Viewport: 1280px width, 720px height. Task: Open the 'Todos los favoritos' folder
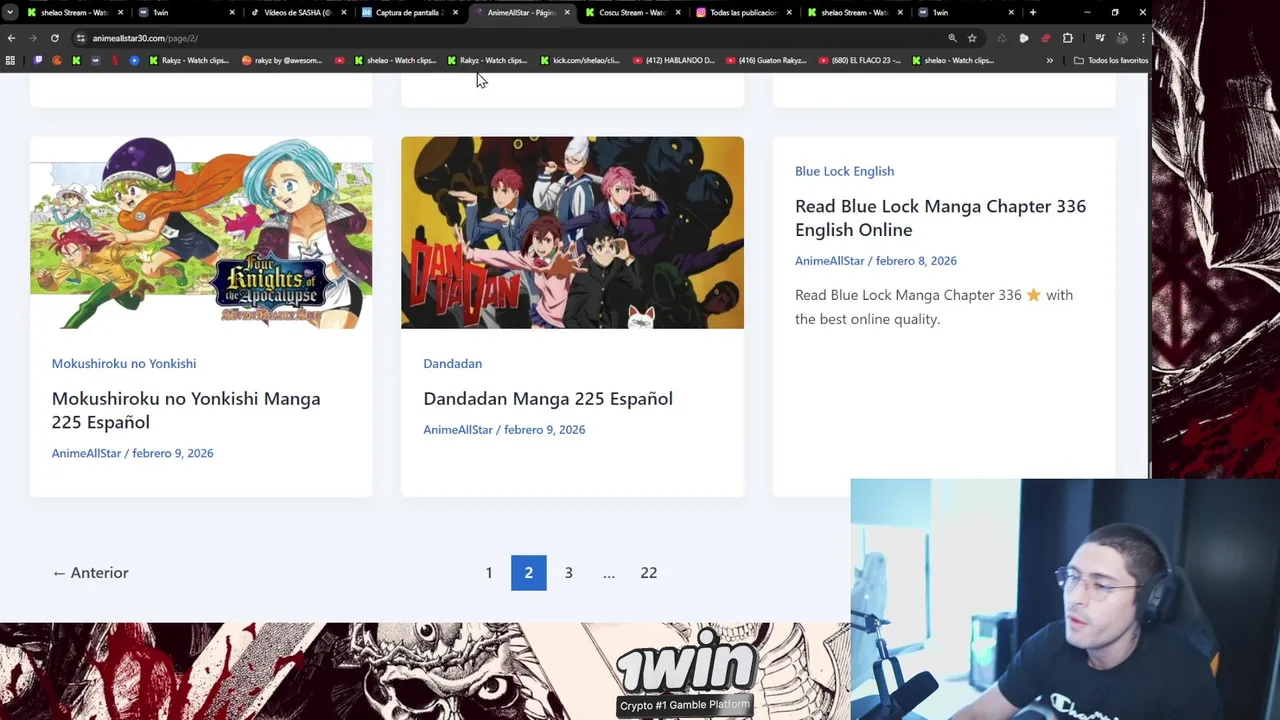coord(1111,60)
